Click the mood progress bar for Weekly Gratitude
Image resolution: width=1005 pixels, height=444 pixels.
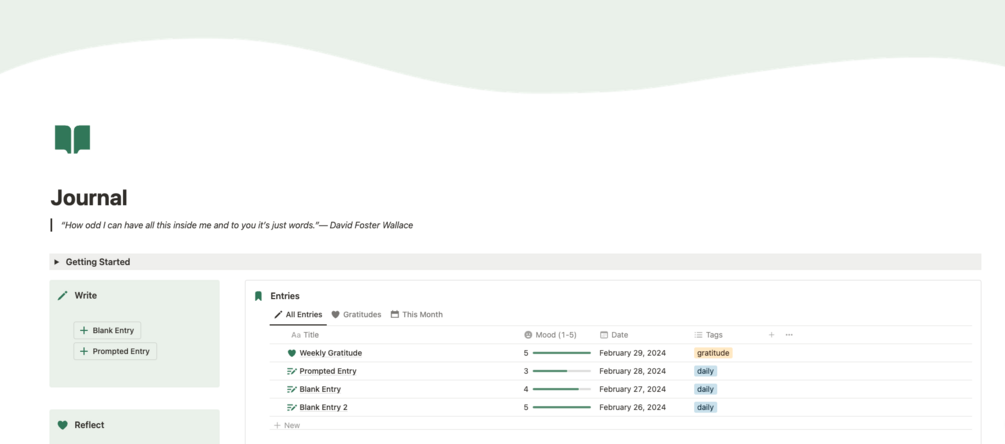[x=561, y=353]
